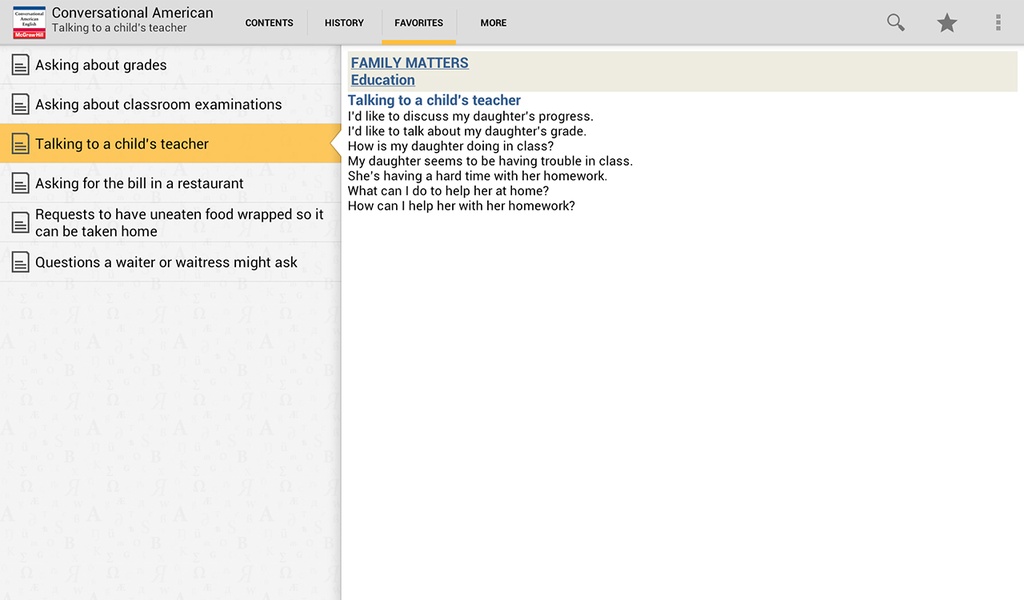Click phrase 'How can I help her with her homework?'
The width and height of the screenshot is (1024, 600).
tap(461, 206)
